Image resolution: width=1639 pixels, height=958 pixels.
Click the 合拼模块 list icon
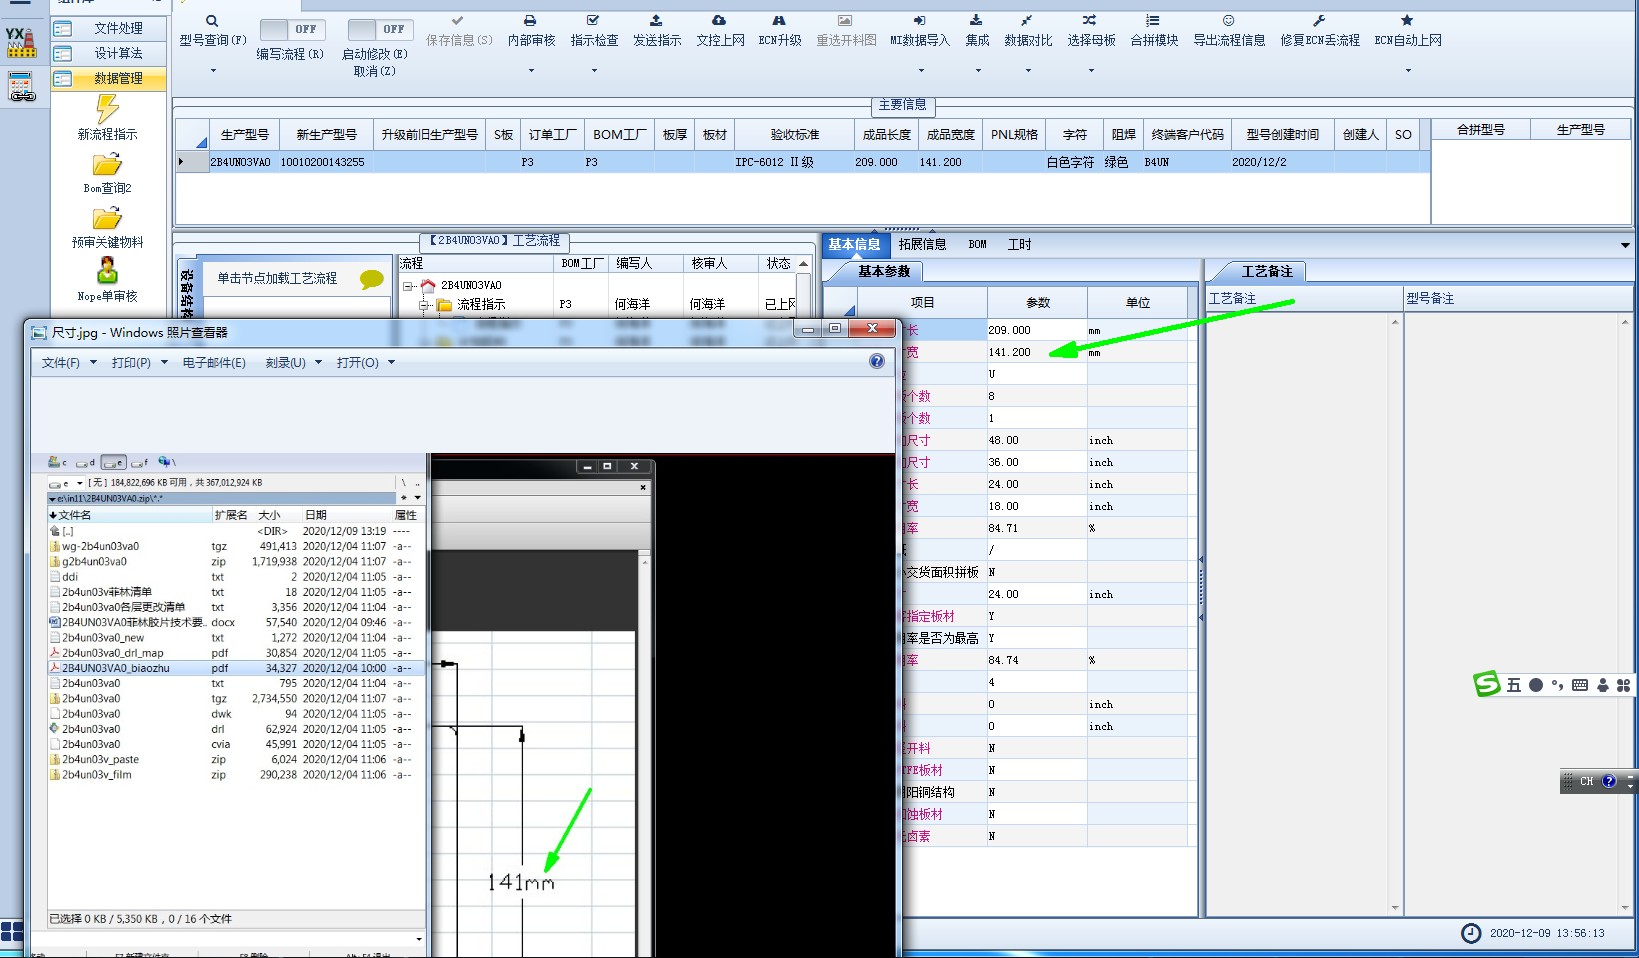coord(1153,21)
